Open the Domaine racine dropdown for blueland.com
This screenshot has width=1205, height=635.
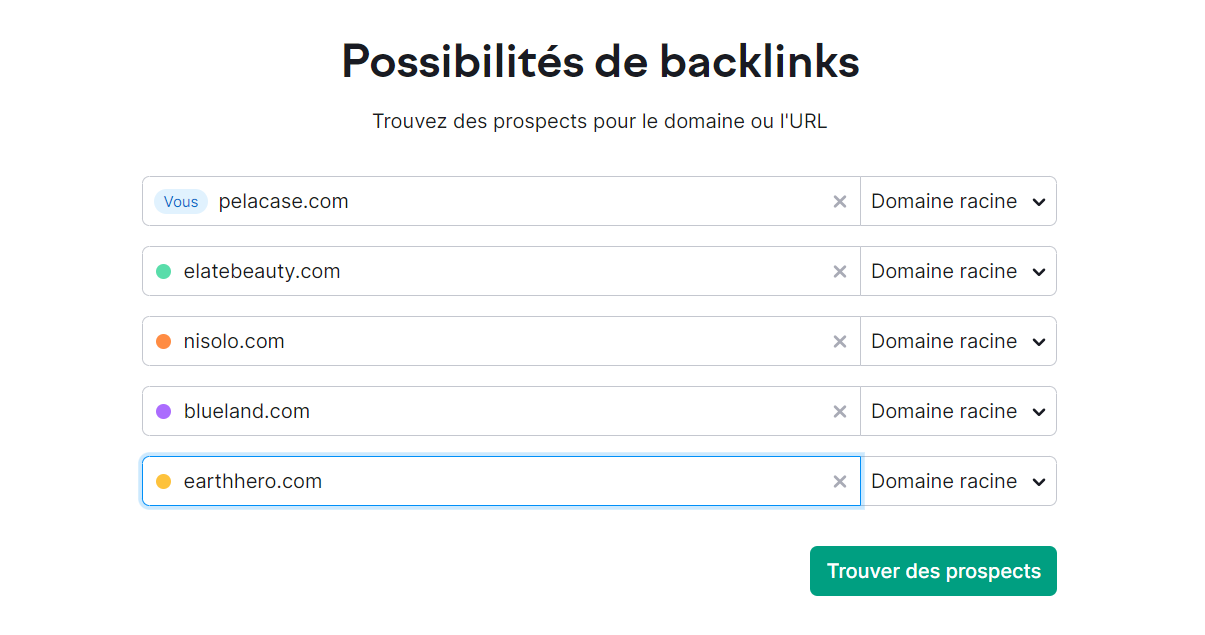(x=958, y=411)
